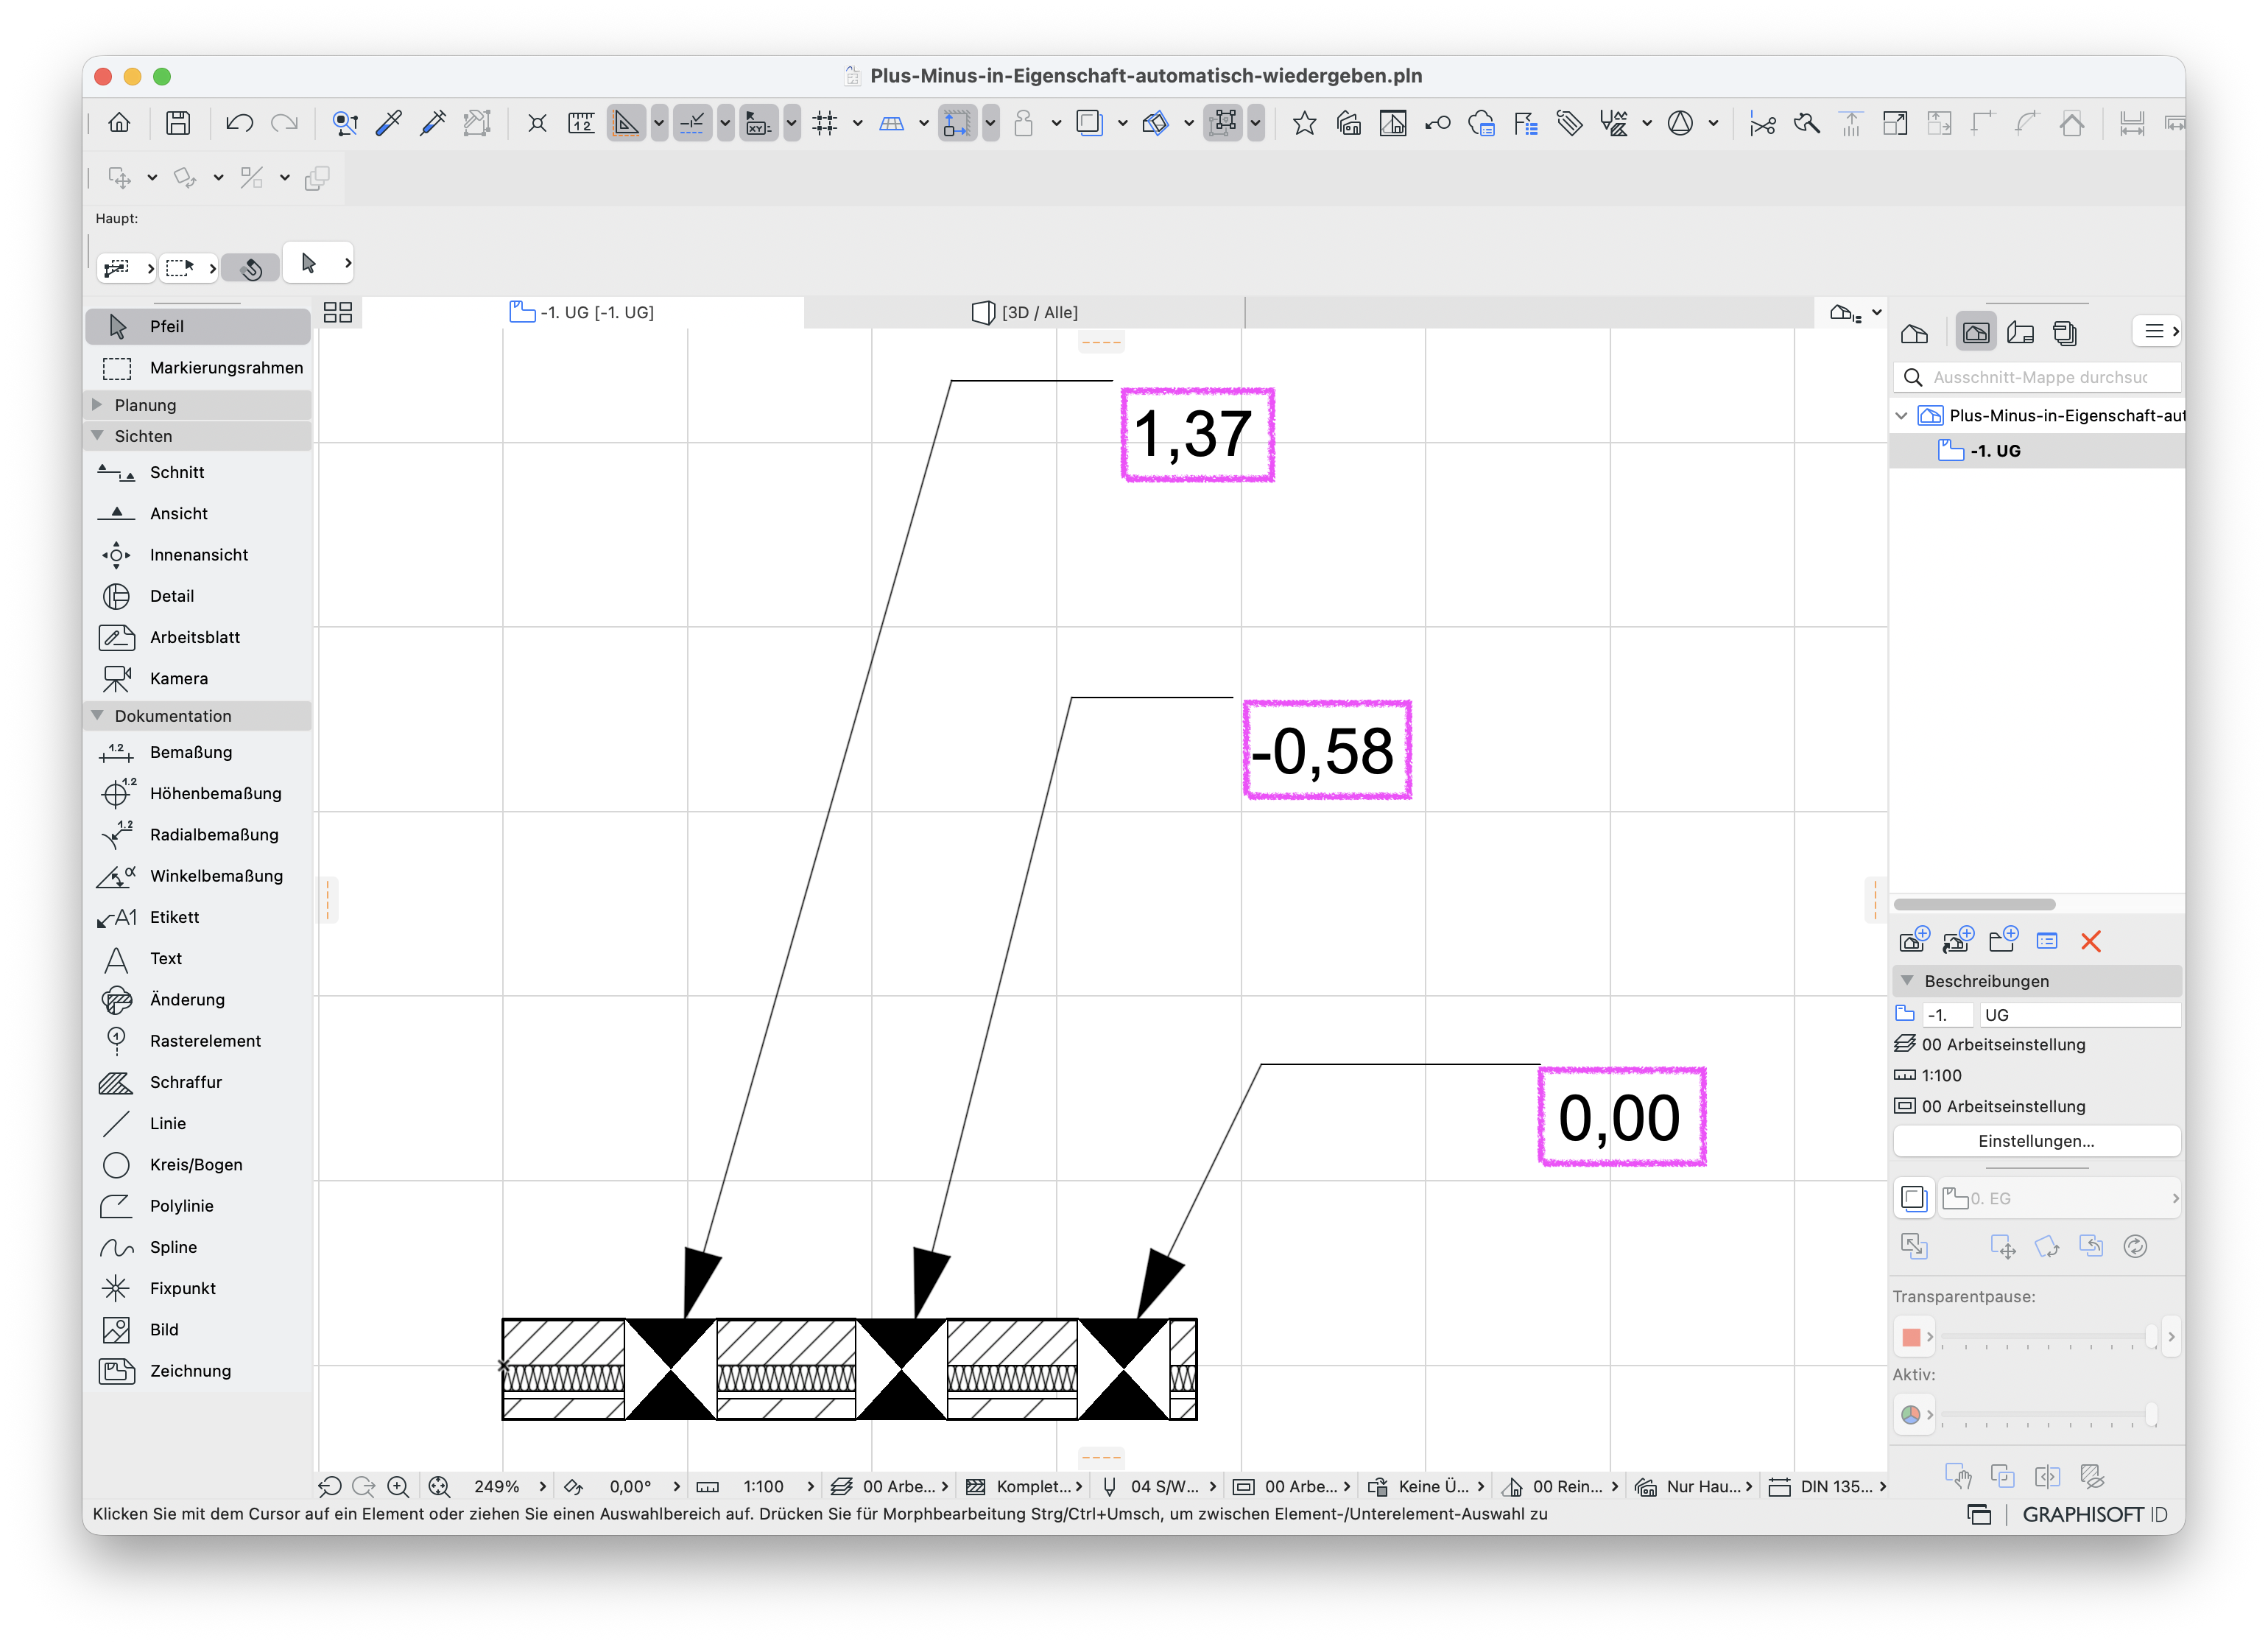Screen dimensions: 2268x1644
Task: Select the Detail tool
Action: [198, 596]
